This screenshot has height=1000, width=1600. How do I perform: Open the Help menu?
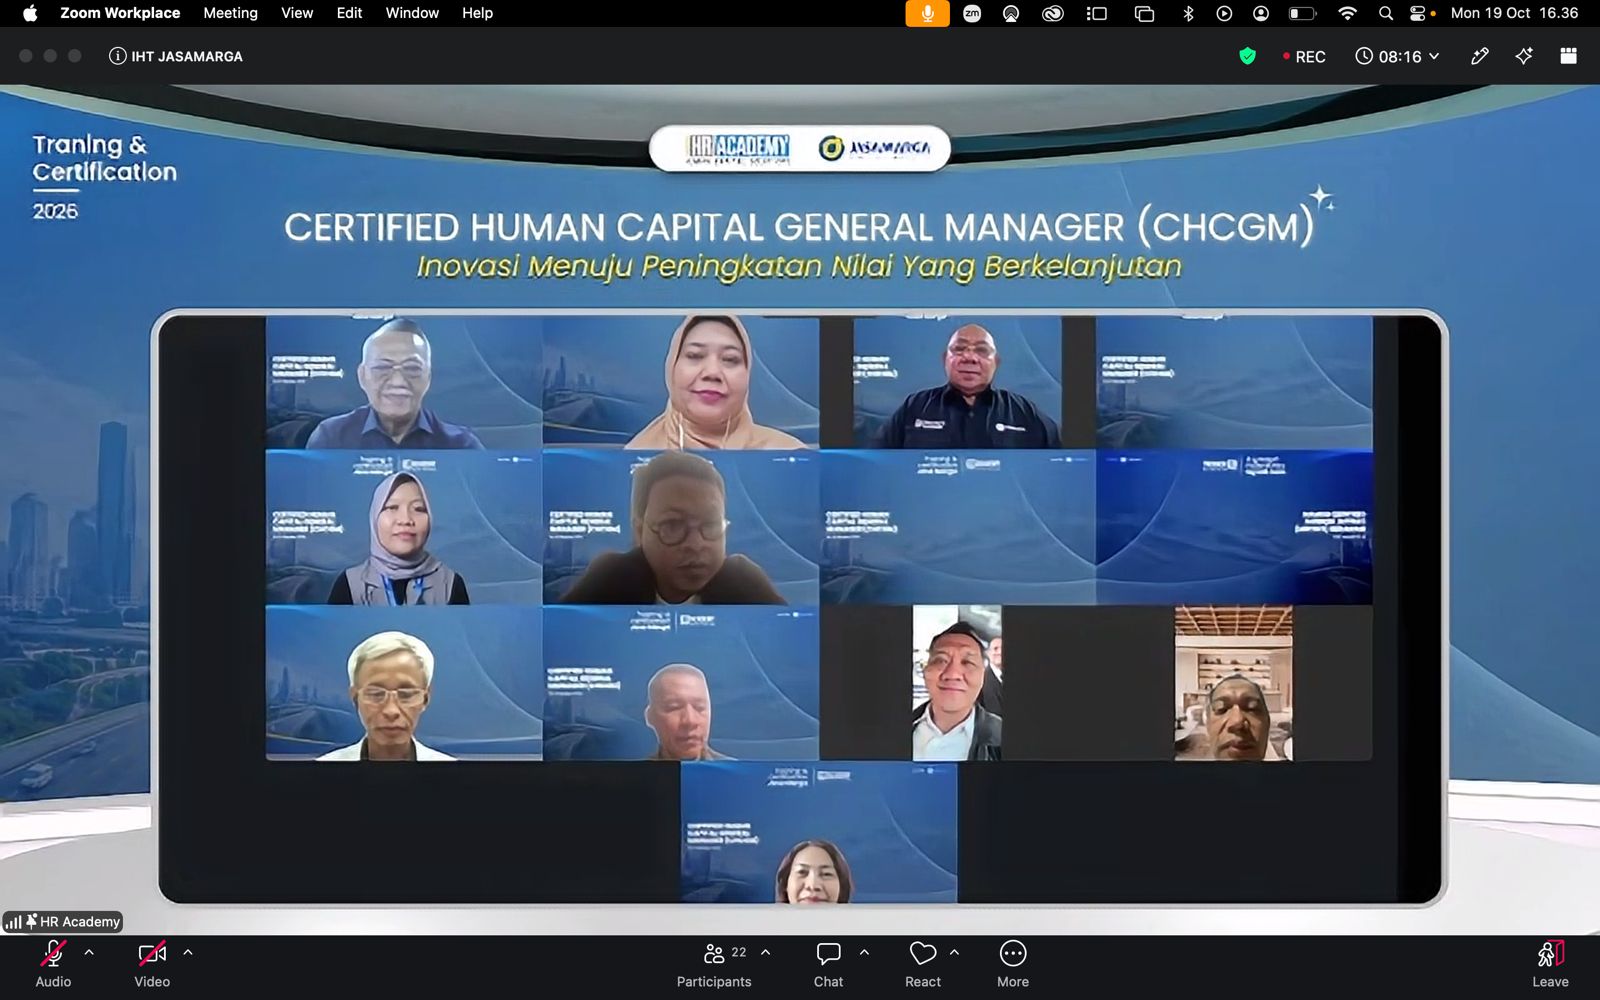477,13
